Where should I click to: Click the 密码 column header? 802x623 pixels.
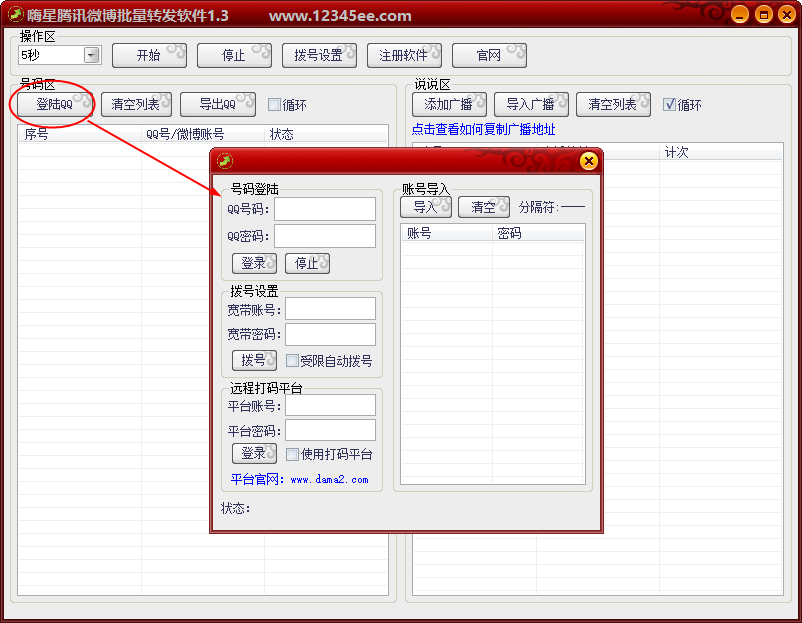click(x=538, y=233)
